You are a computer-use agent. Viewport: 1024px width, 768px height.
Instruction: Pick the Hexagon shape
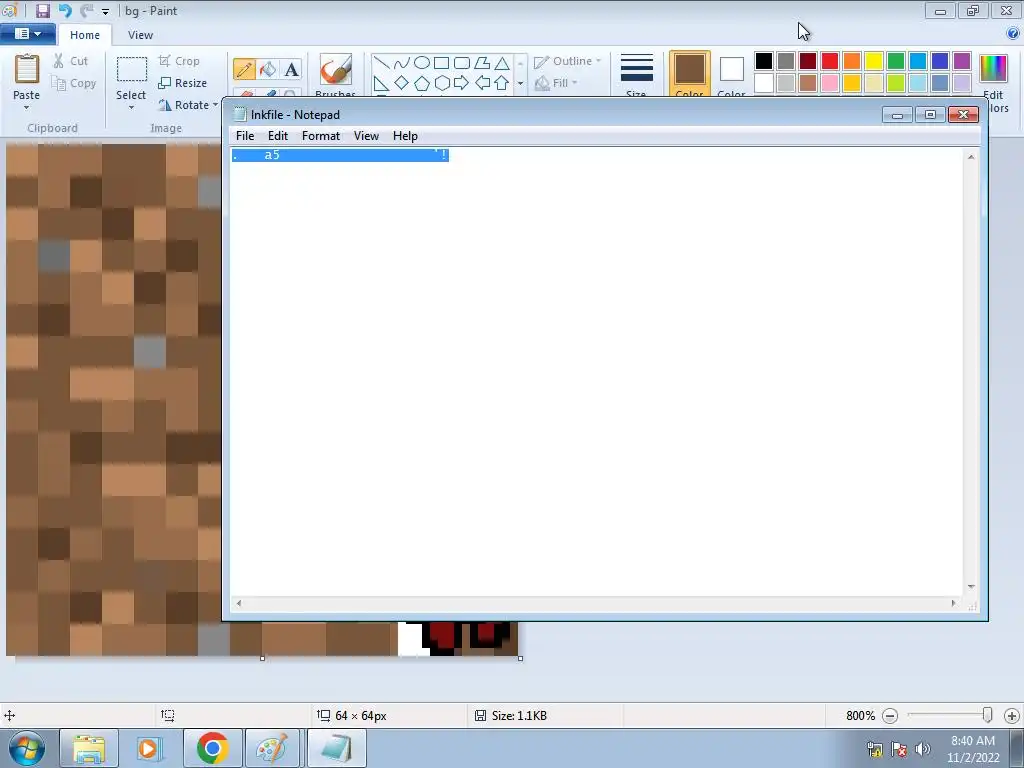click(442, 83)
